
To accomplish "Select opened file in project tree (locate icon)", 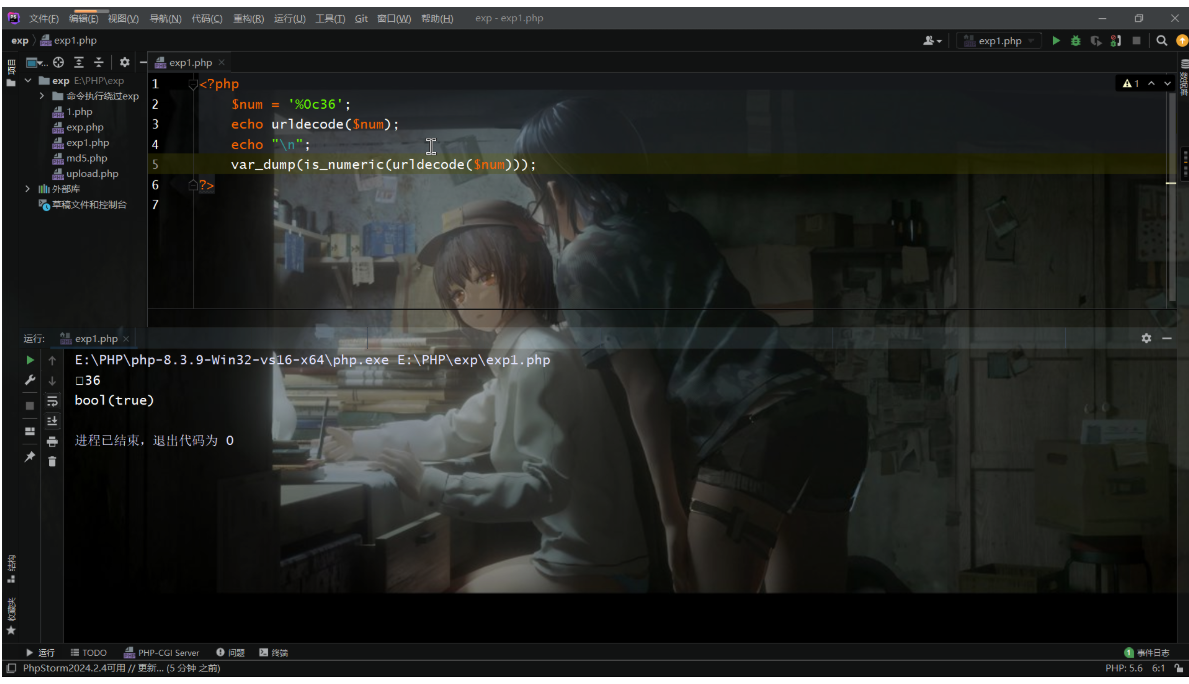I will (x=58, y=62).
